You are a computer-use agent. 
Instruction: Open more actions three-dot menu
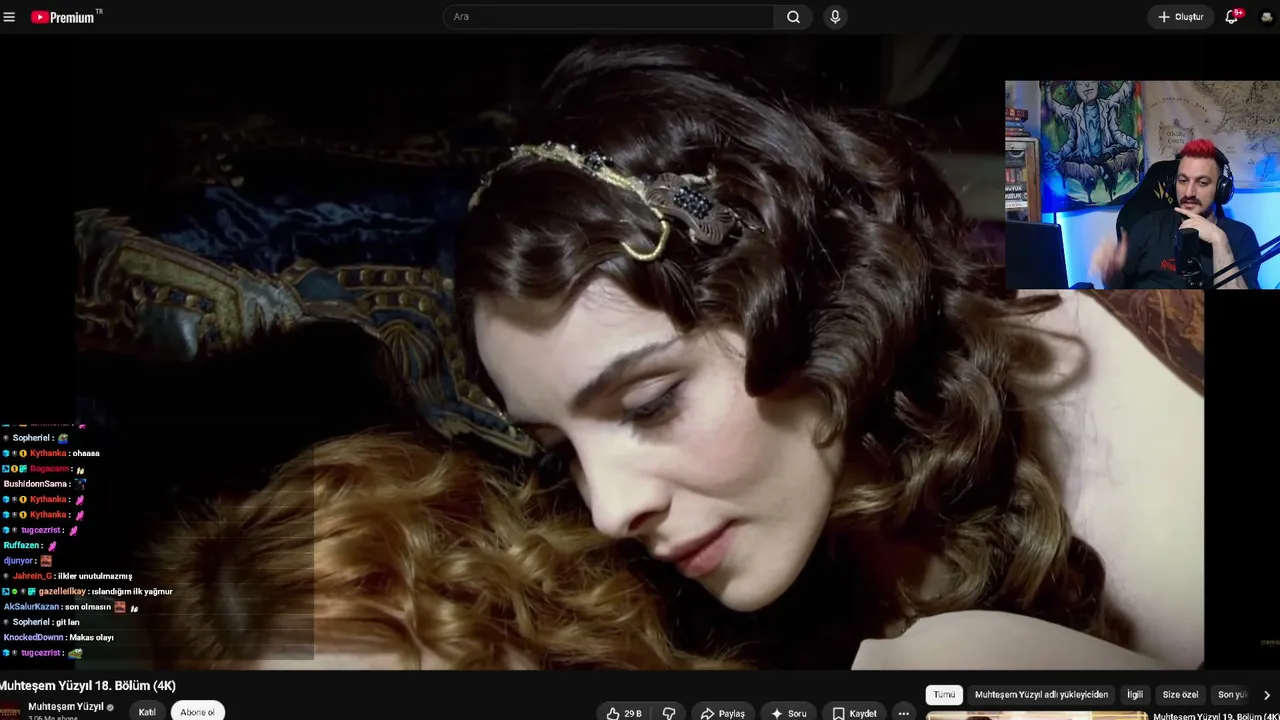(903, 713)
